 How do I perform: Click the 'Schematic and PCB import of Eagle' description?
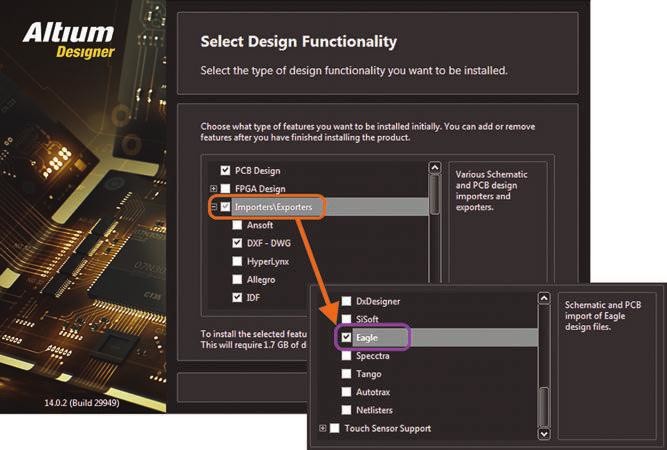(x=602, y=316)
